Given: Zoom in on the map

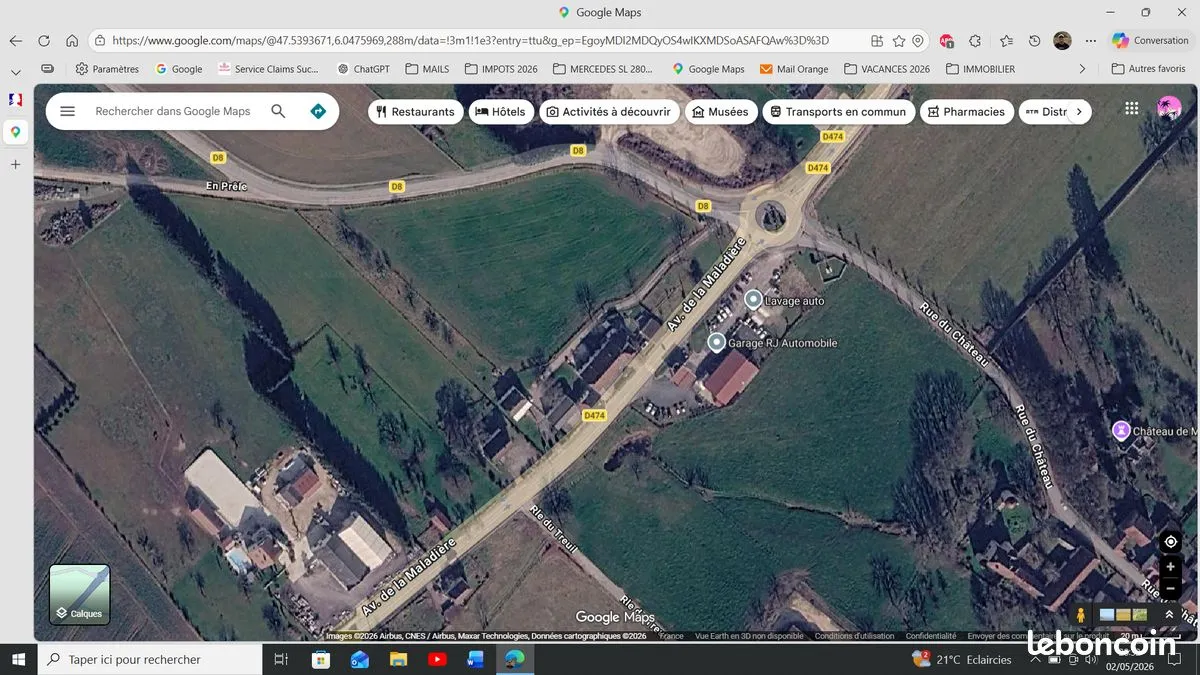Looking at the screenshot, I should [1170, 567].
